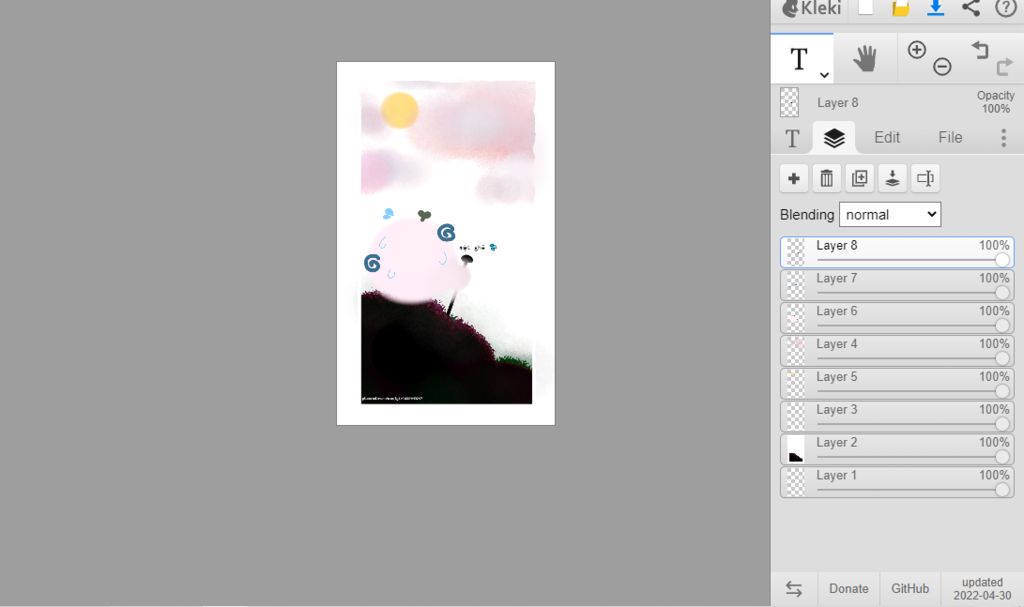1024x607 pixels.
Task: Click the 100% value on Layer 3
Action: (994, 410)
